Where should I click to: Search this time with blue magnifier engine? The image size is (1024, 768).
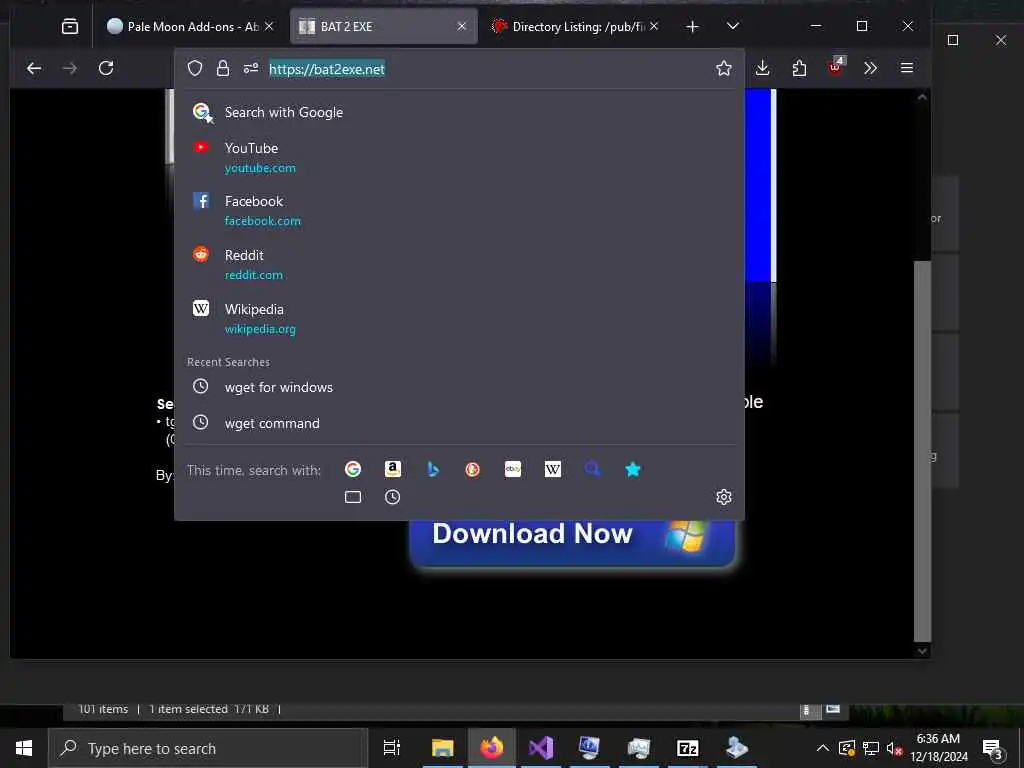click(592, 470)
